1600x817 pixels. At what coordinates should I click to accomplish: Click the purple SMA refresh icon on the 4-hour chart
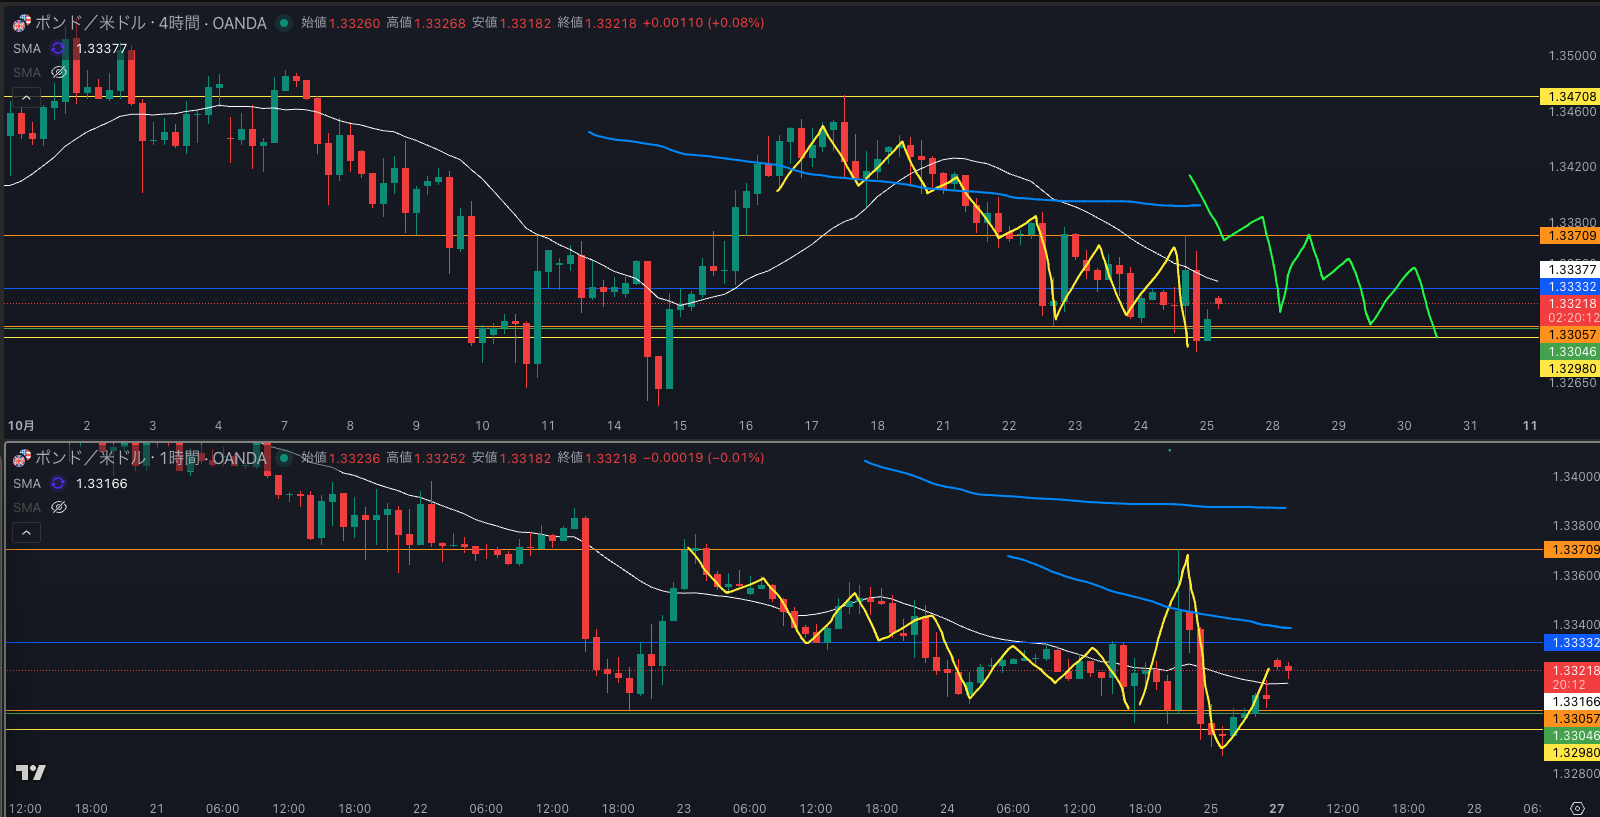tap(58, 48)
